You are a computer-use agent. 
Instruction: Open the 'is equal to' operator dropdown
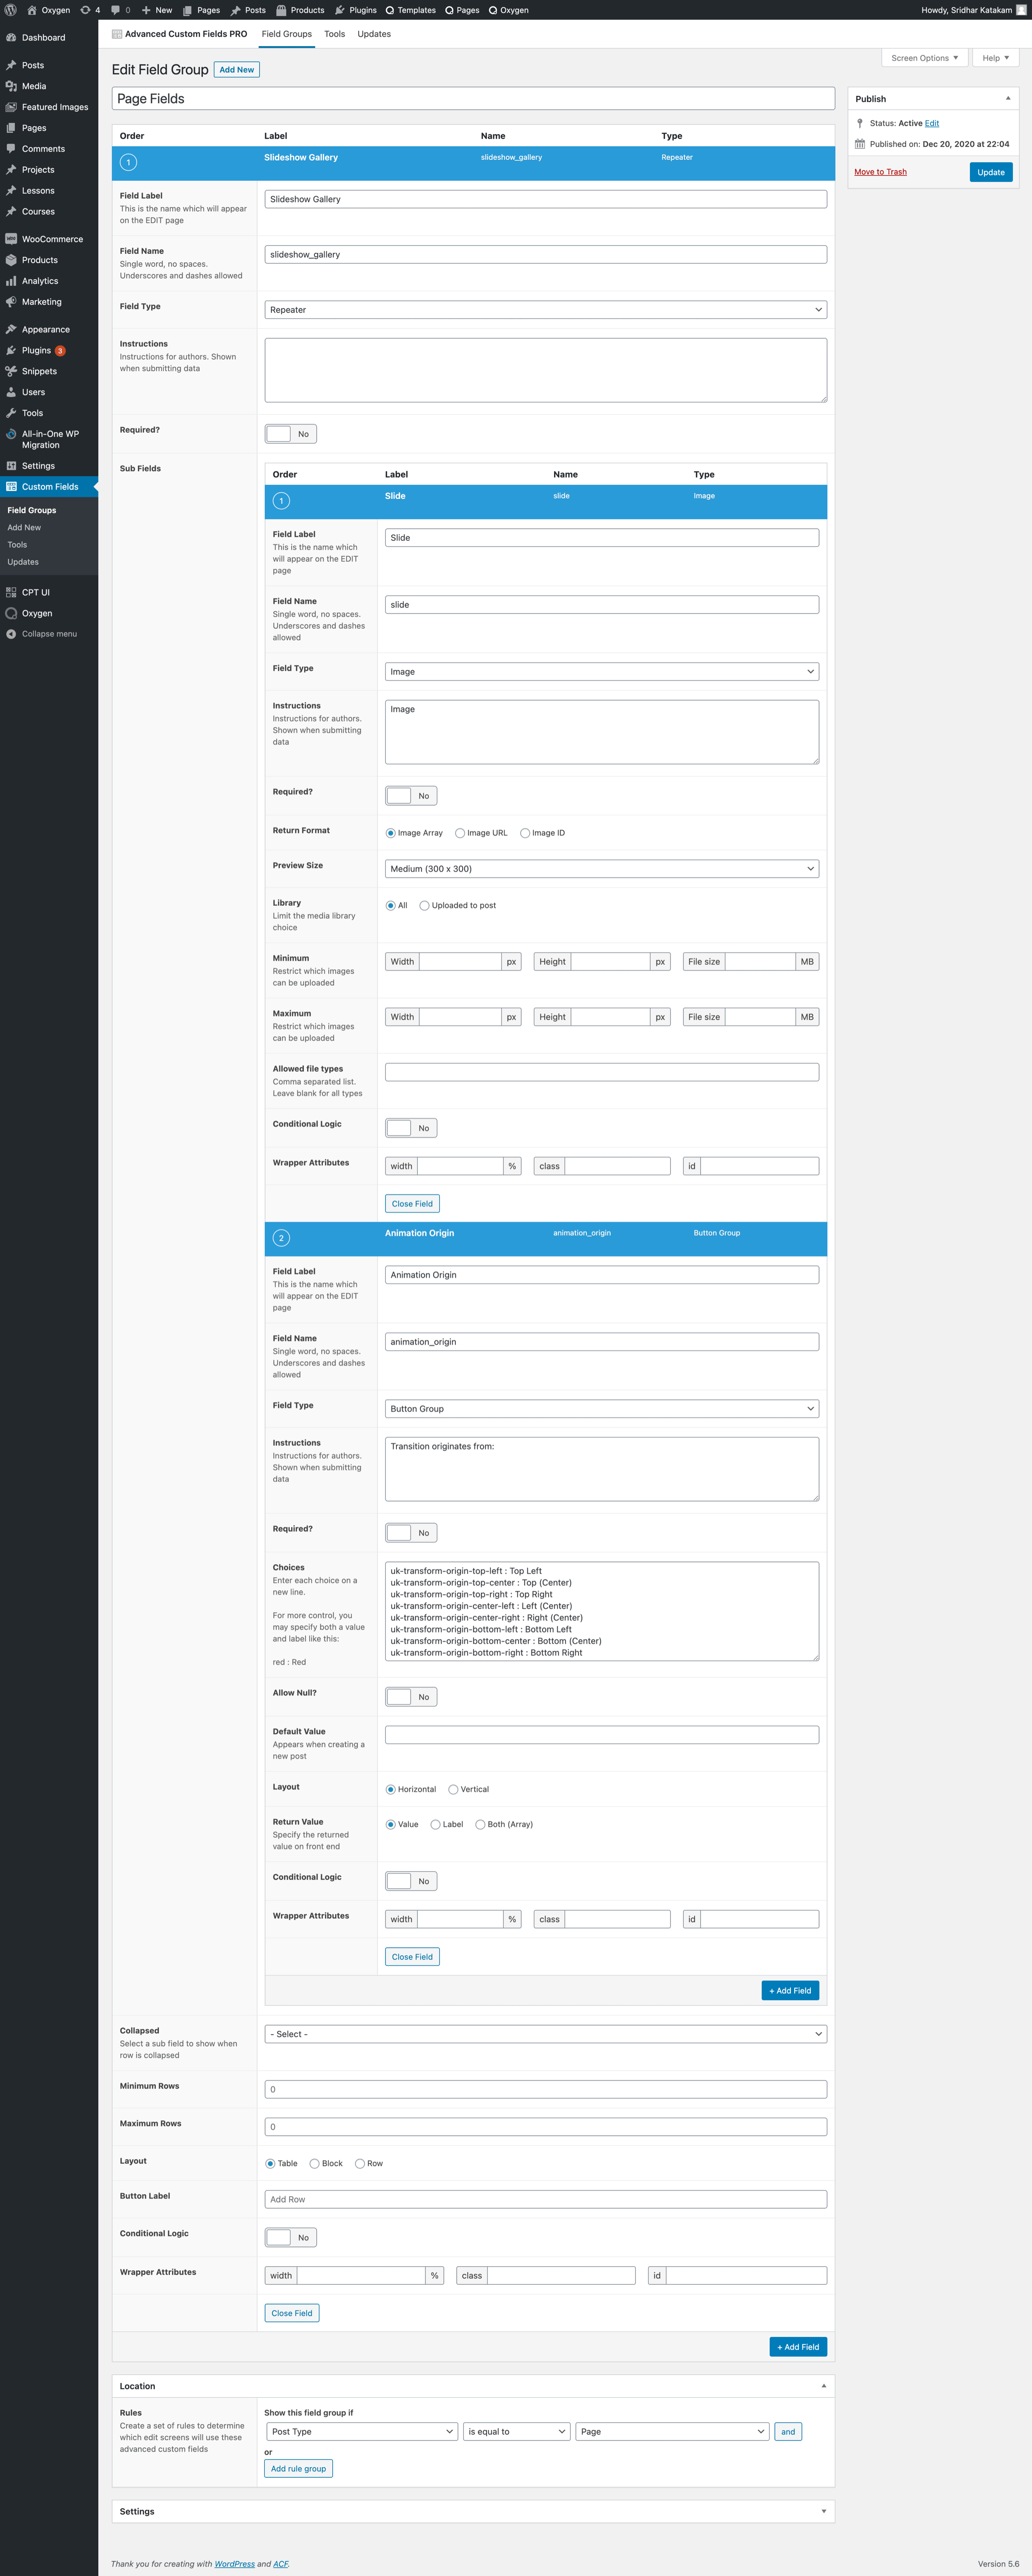517,2432
